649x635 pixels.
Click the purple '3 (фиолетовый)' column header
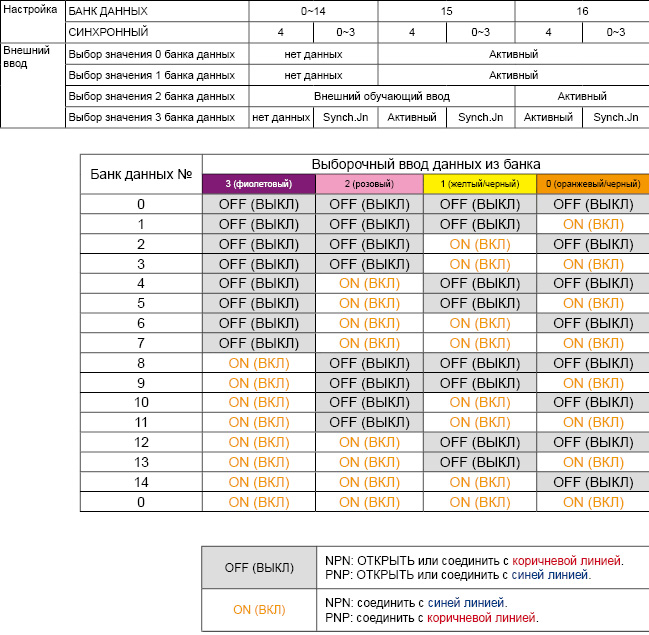pyautogui.click(x=258, y=184)
